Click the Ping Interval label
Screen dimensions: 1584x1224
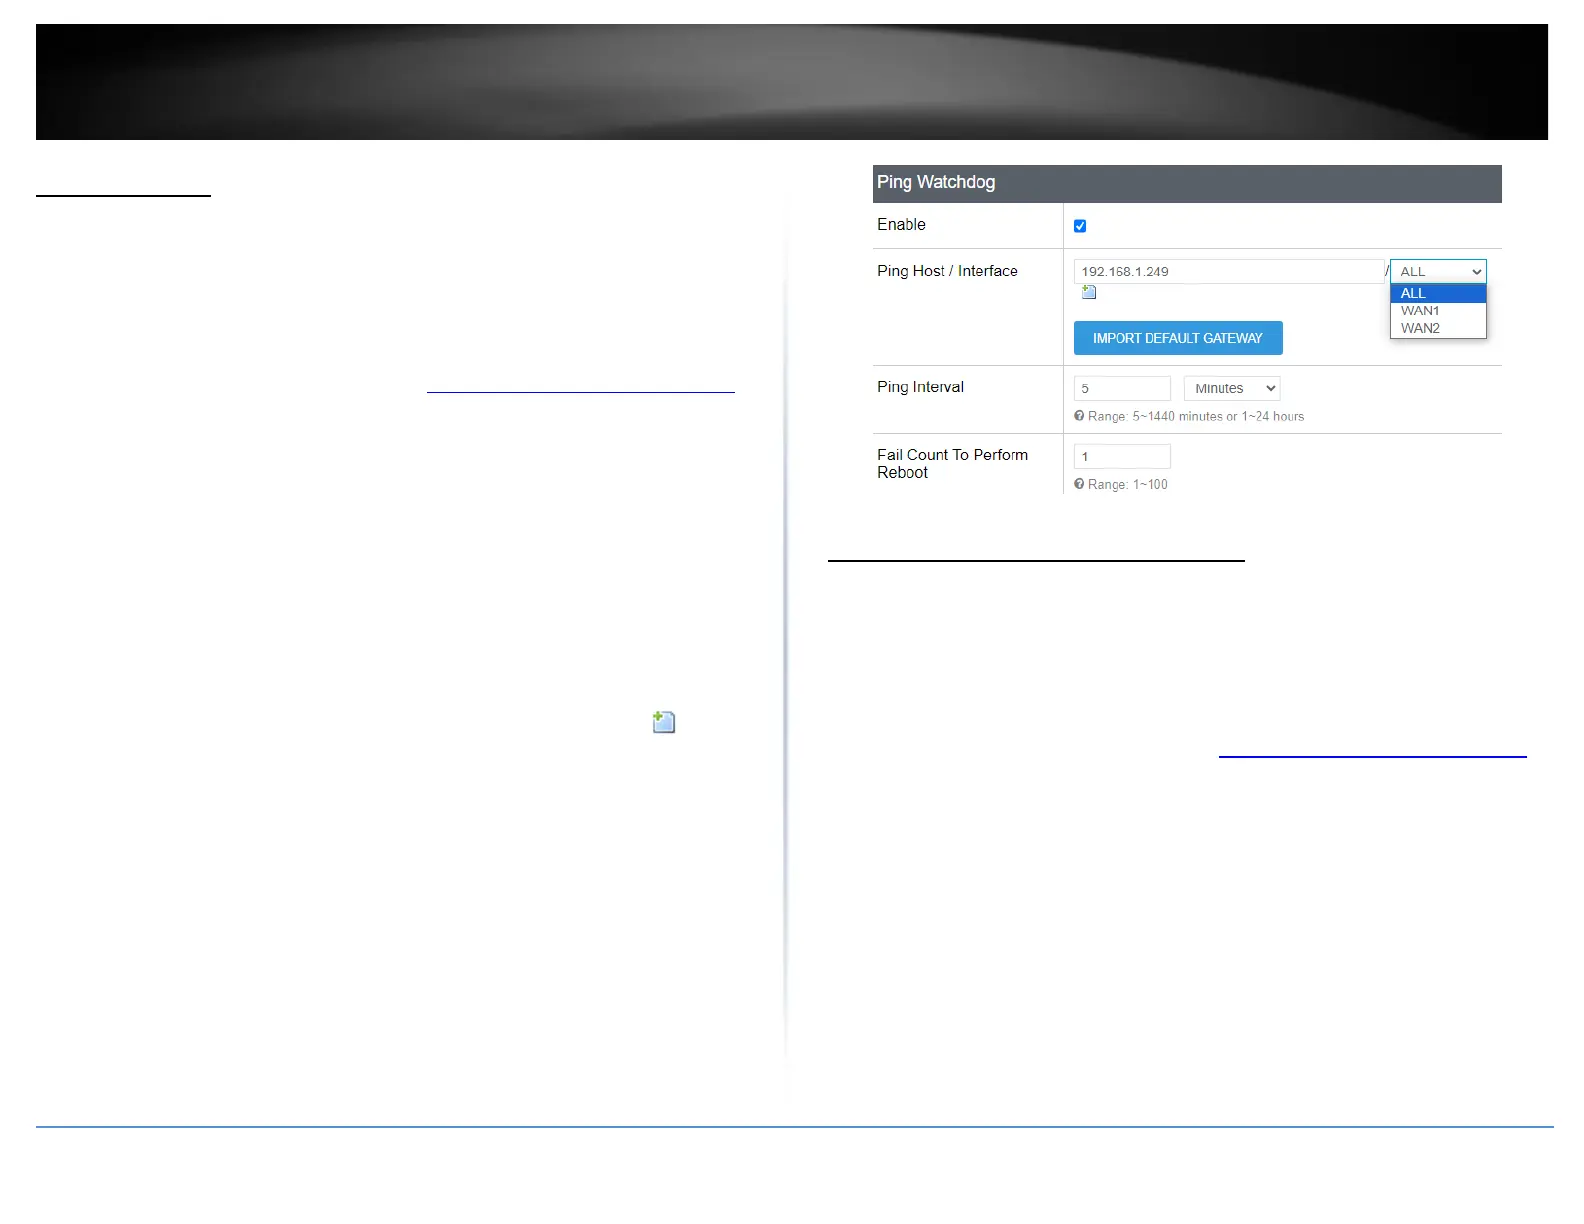(920, 387)
